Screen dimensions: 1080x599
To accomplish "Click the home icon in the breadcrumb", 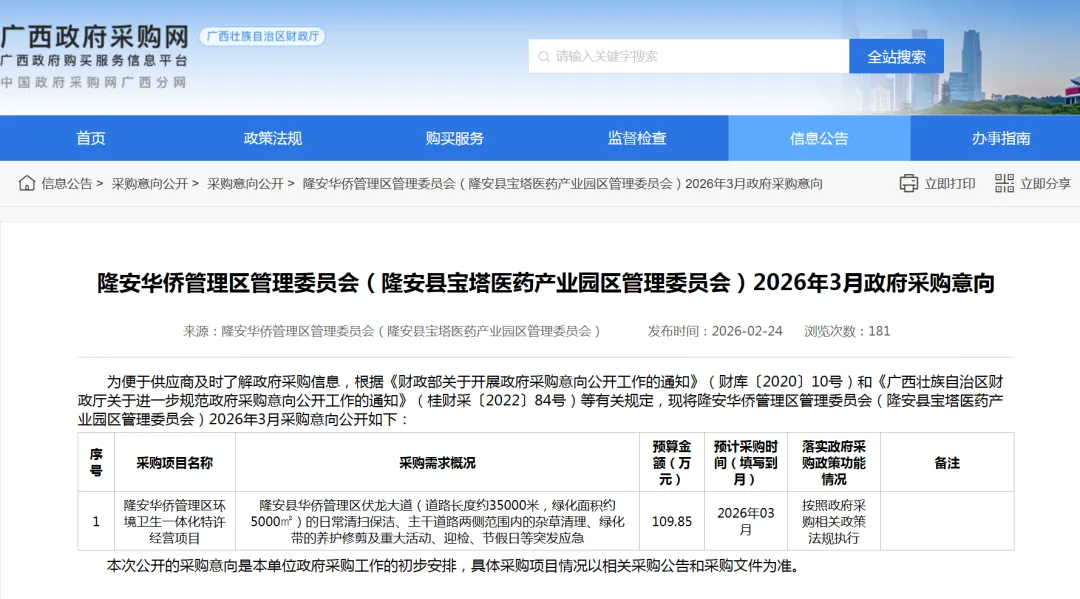I will [27, 183].
